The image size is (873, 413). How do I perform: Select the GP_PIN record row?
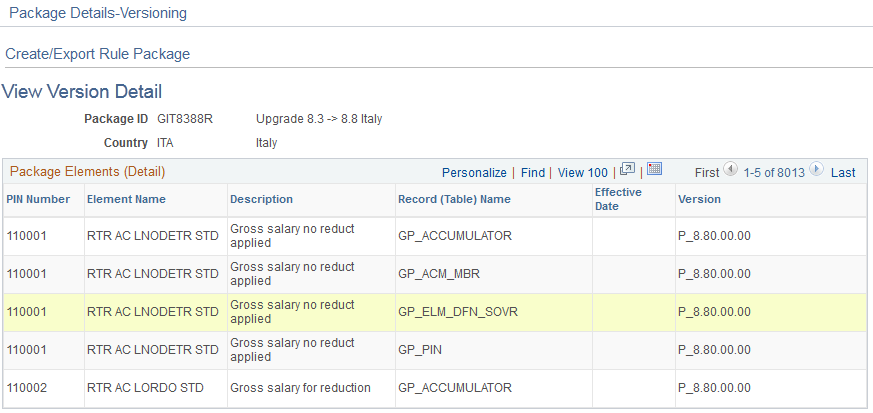tap(436, 350)
